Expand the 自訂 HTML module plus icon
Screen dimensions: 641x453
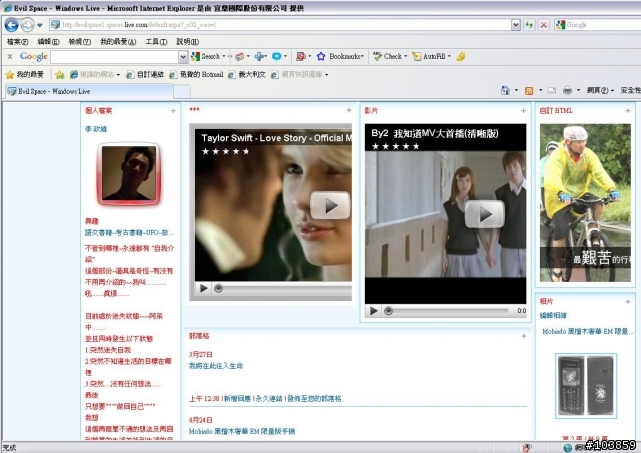point(628,111)
